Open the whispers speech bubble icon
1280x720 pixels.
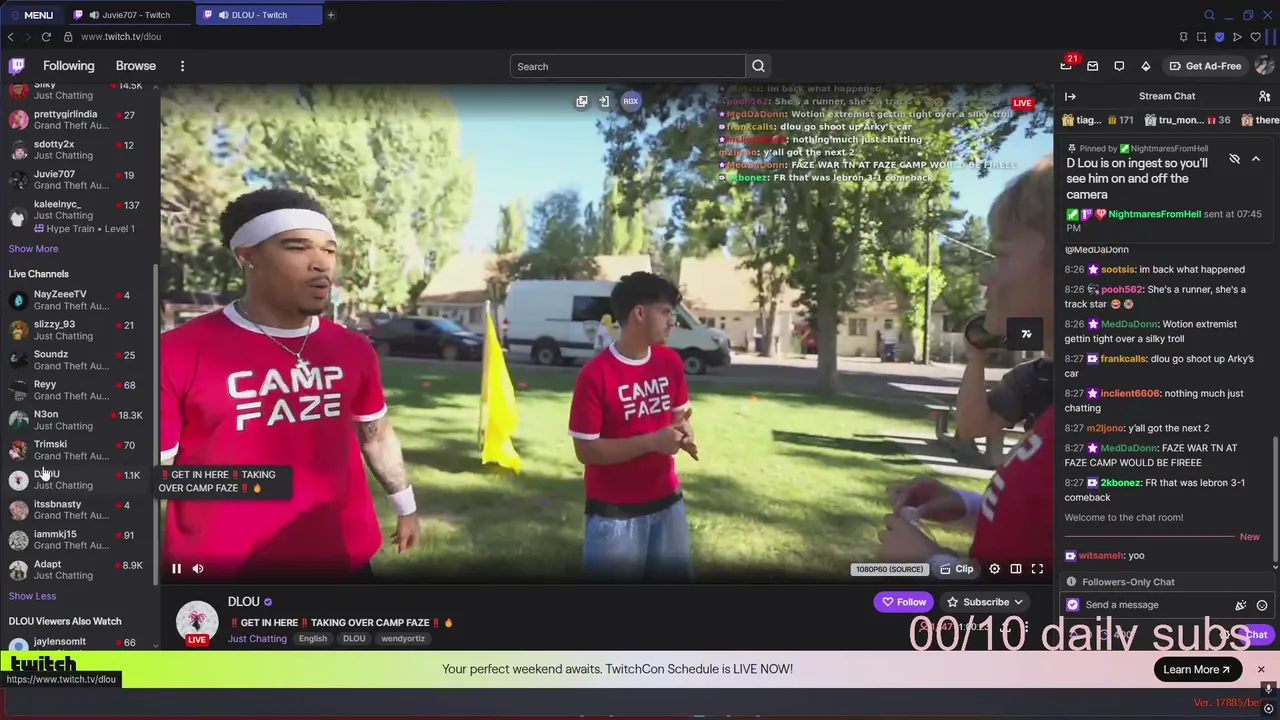(1119, 66)
